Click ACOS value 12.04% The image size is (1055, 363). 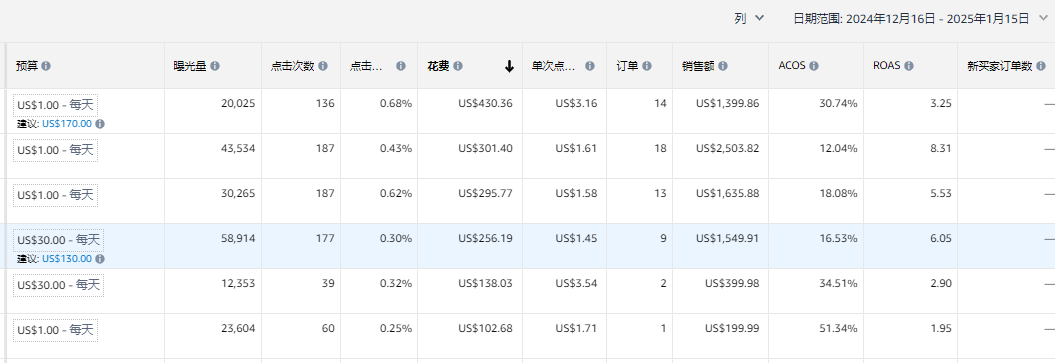point(838,149)
